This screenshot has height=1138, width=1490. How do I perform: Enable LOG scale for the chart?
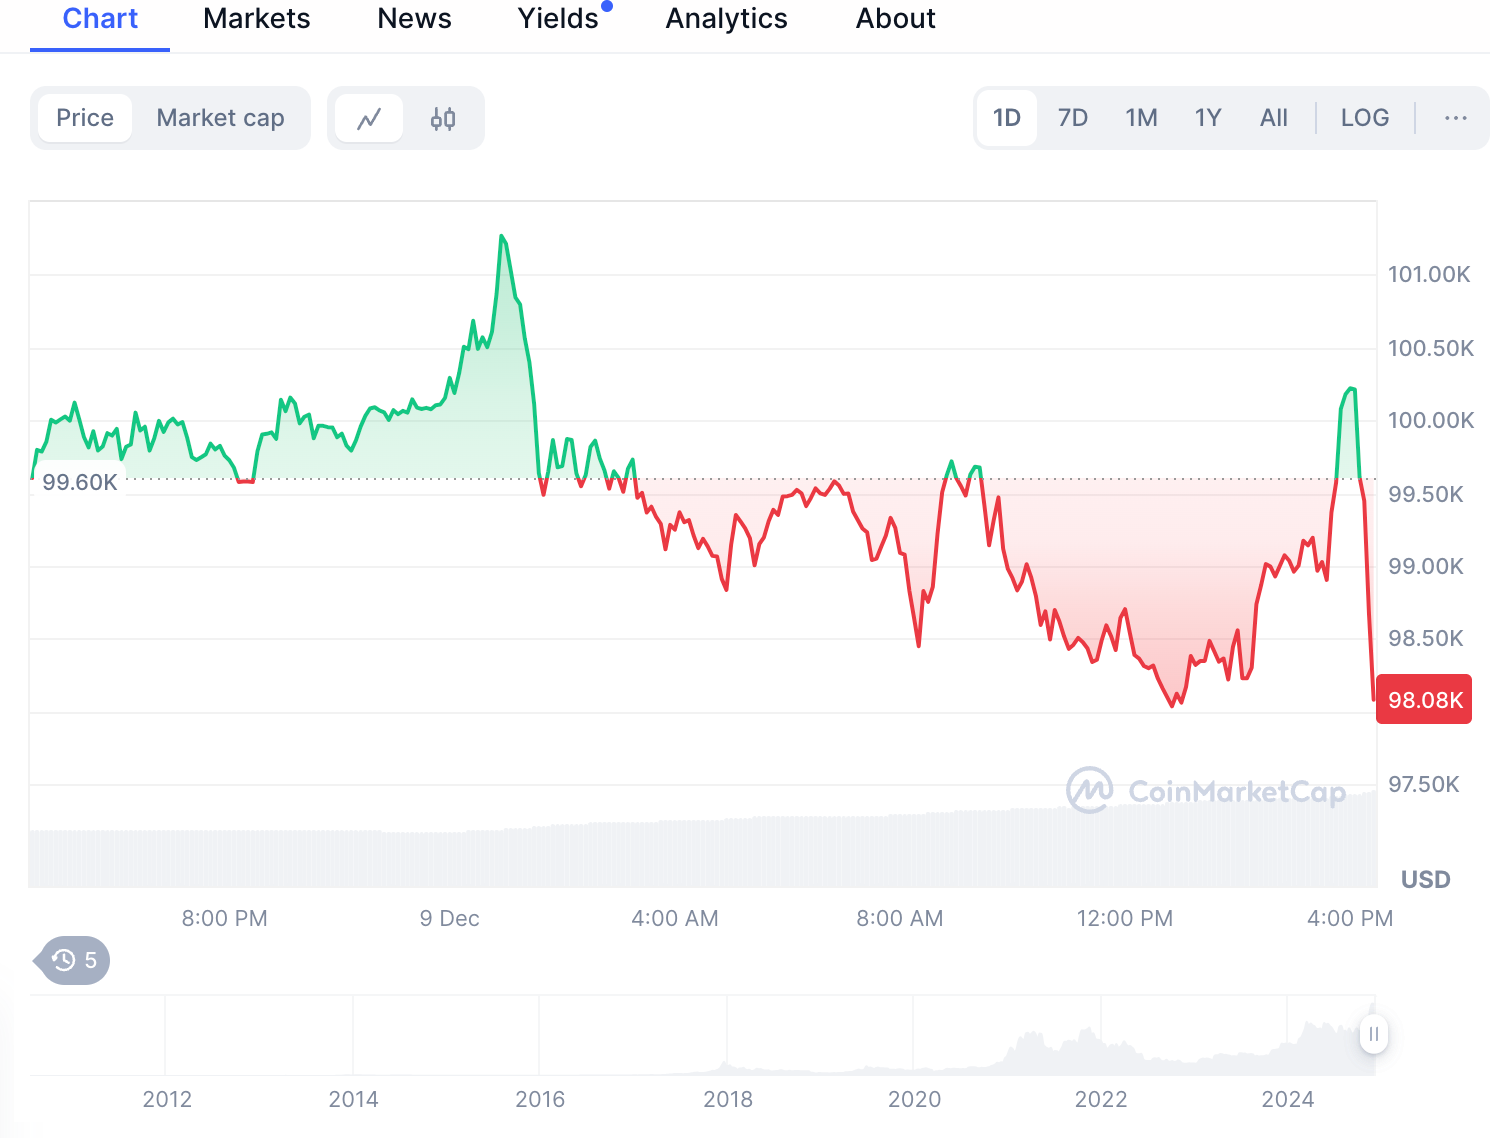tap(1365, 118)
